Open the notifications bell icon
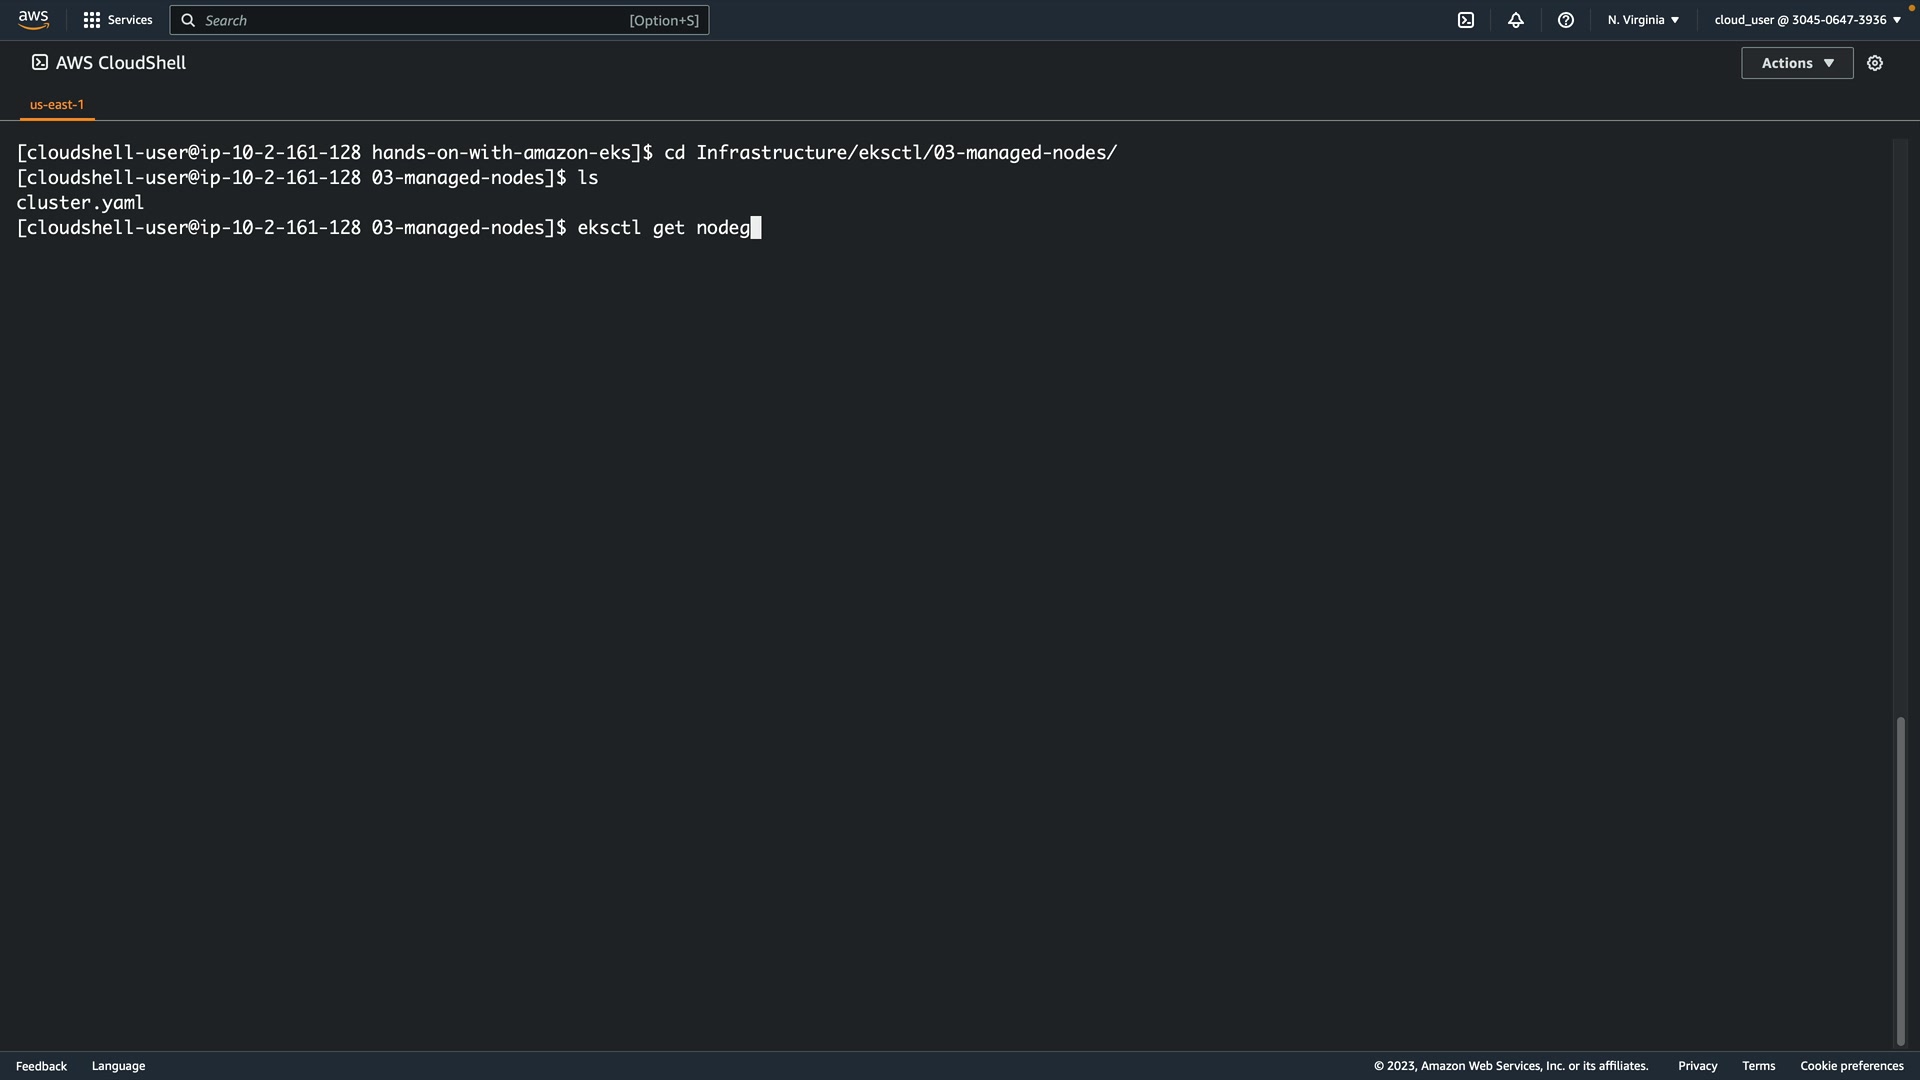This screenshot has height=1080, width=1920. [x=1516, y=20]
